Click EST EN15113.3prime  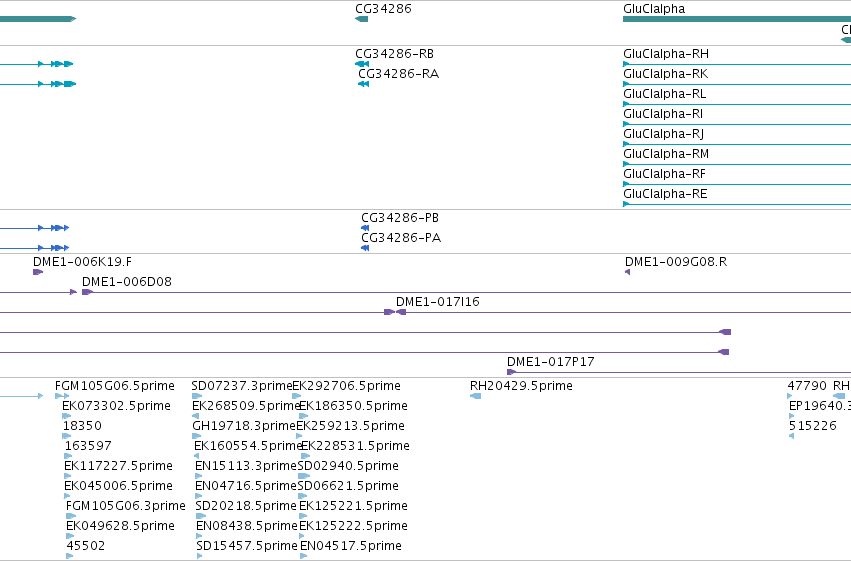coord(246,466)
